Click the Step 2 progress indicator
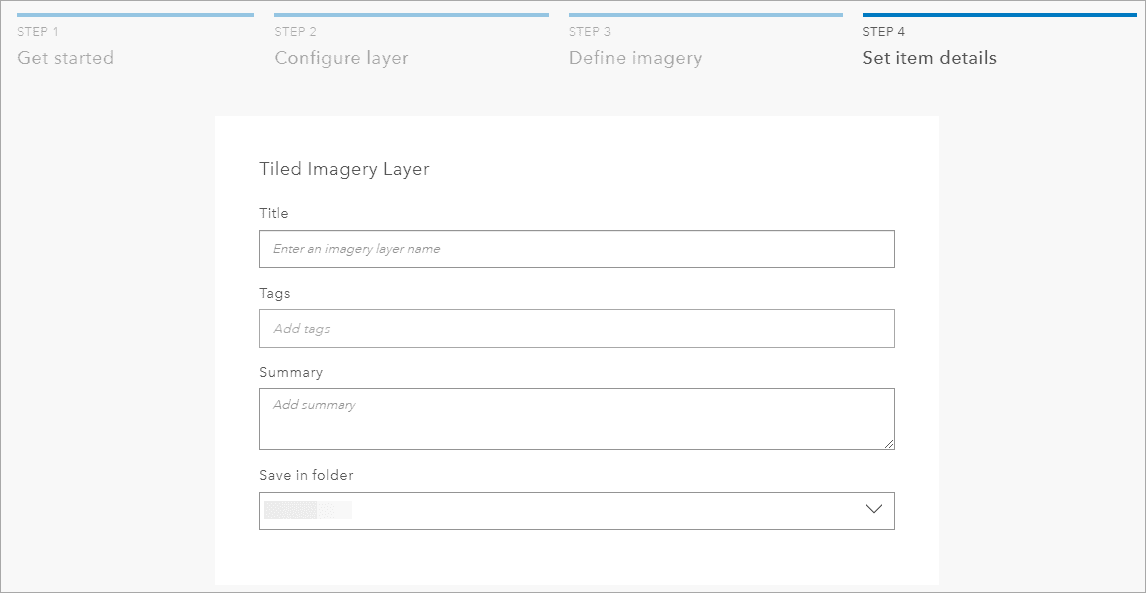Screen dimensions: 1146x593 (x=410, y=15)
